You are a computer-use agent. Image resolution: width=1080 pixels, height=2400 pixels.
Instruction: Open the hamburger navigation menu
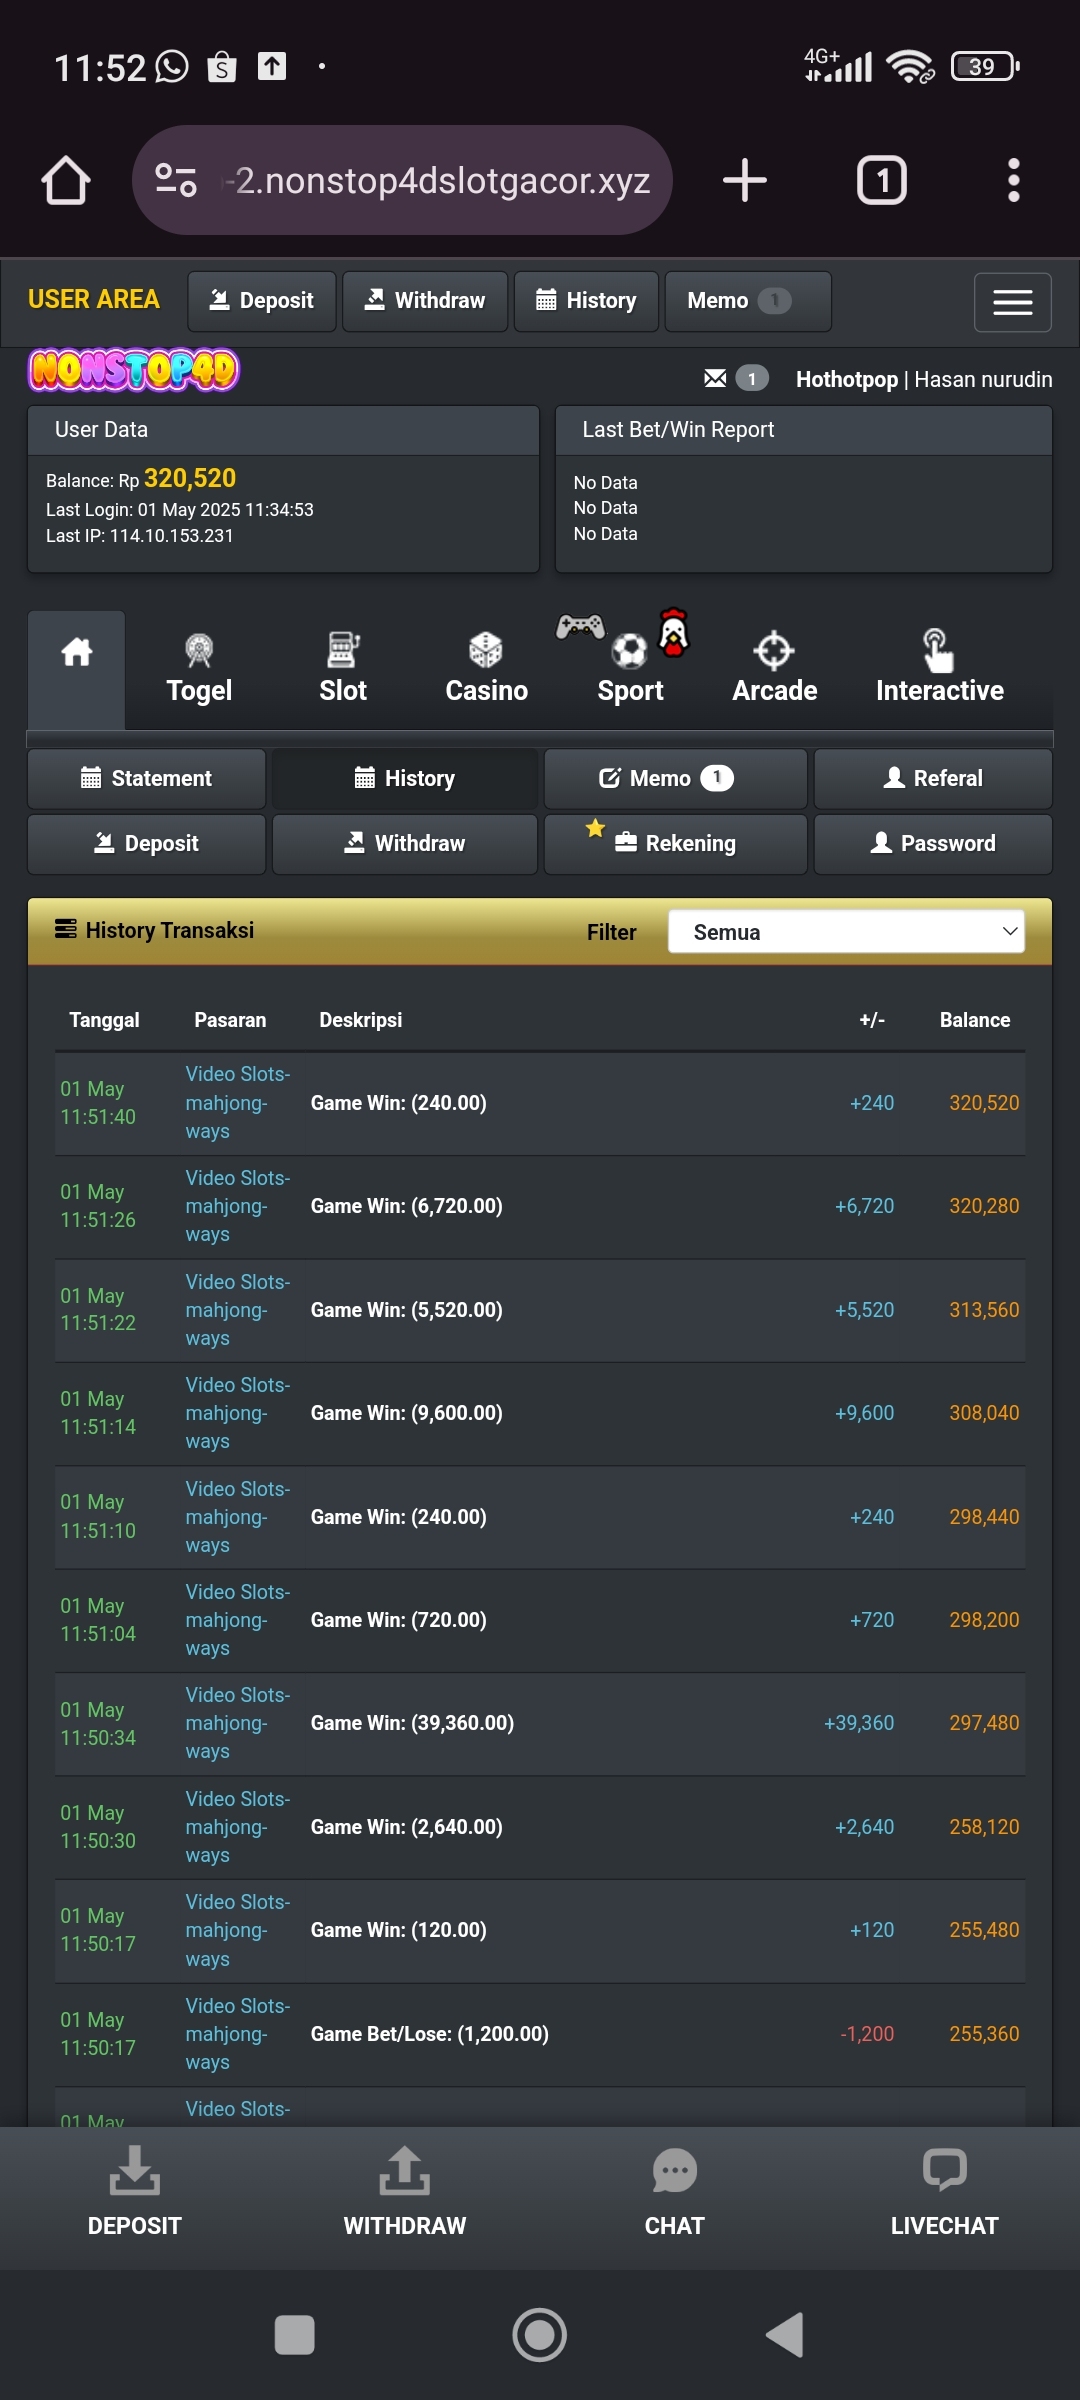(x=1012, y=302)
